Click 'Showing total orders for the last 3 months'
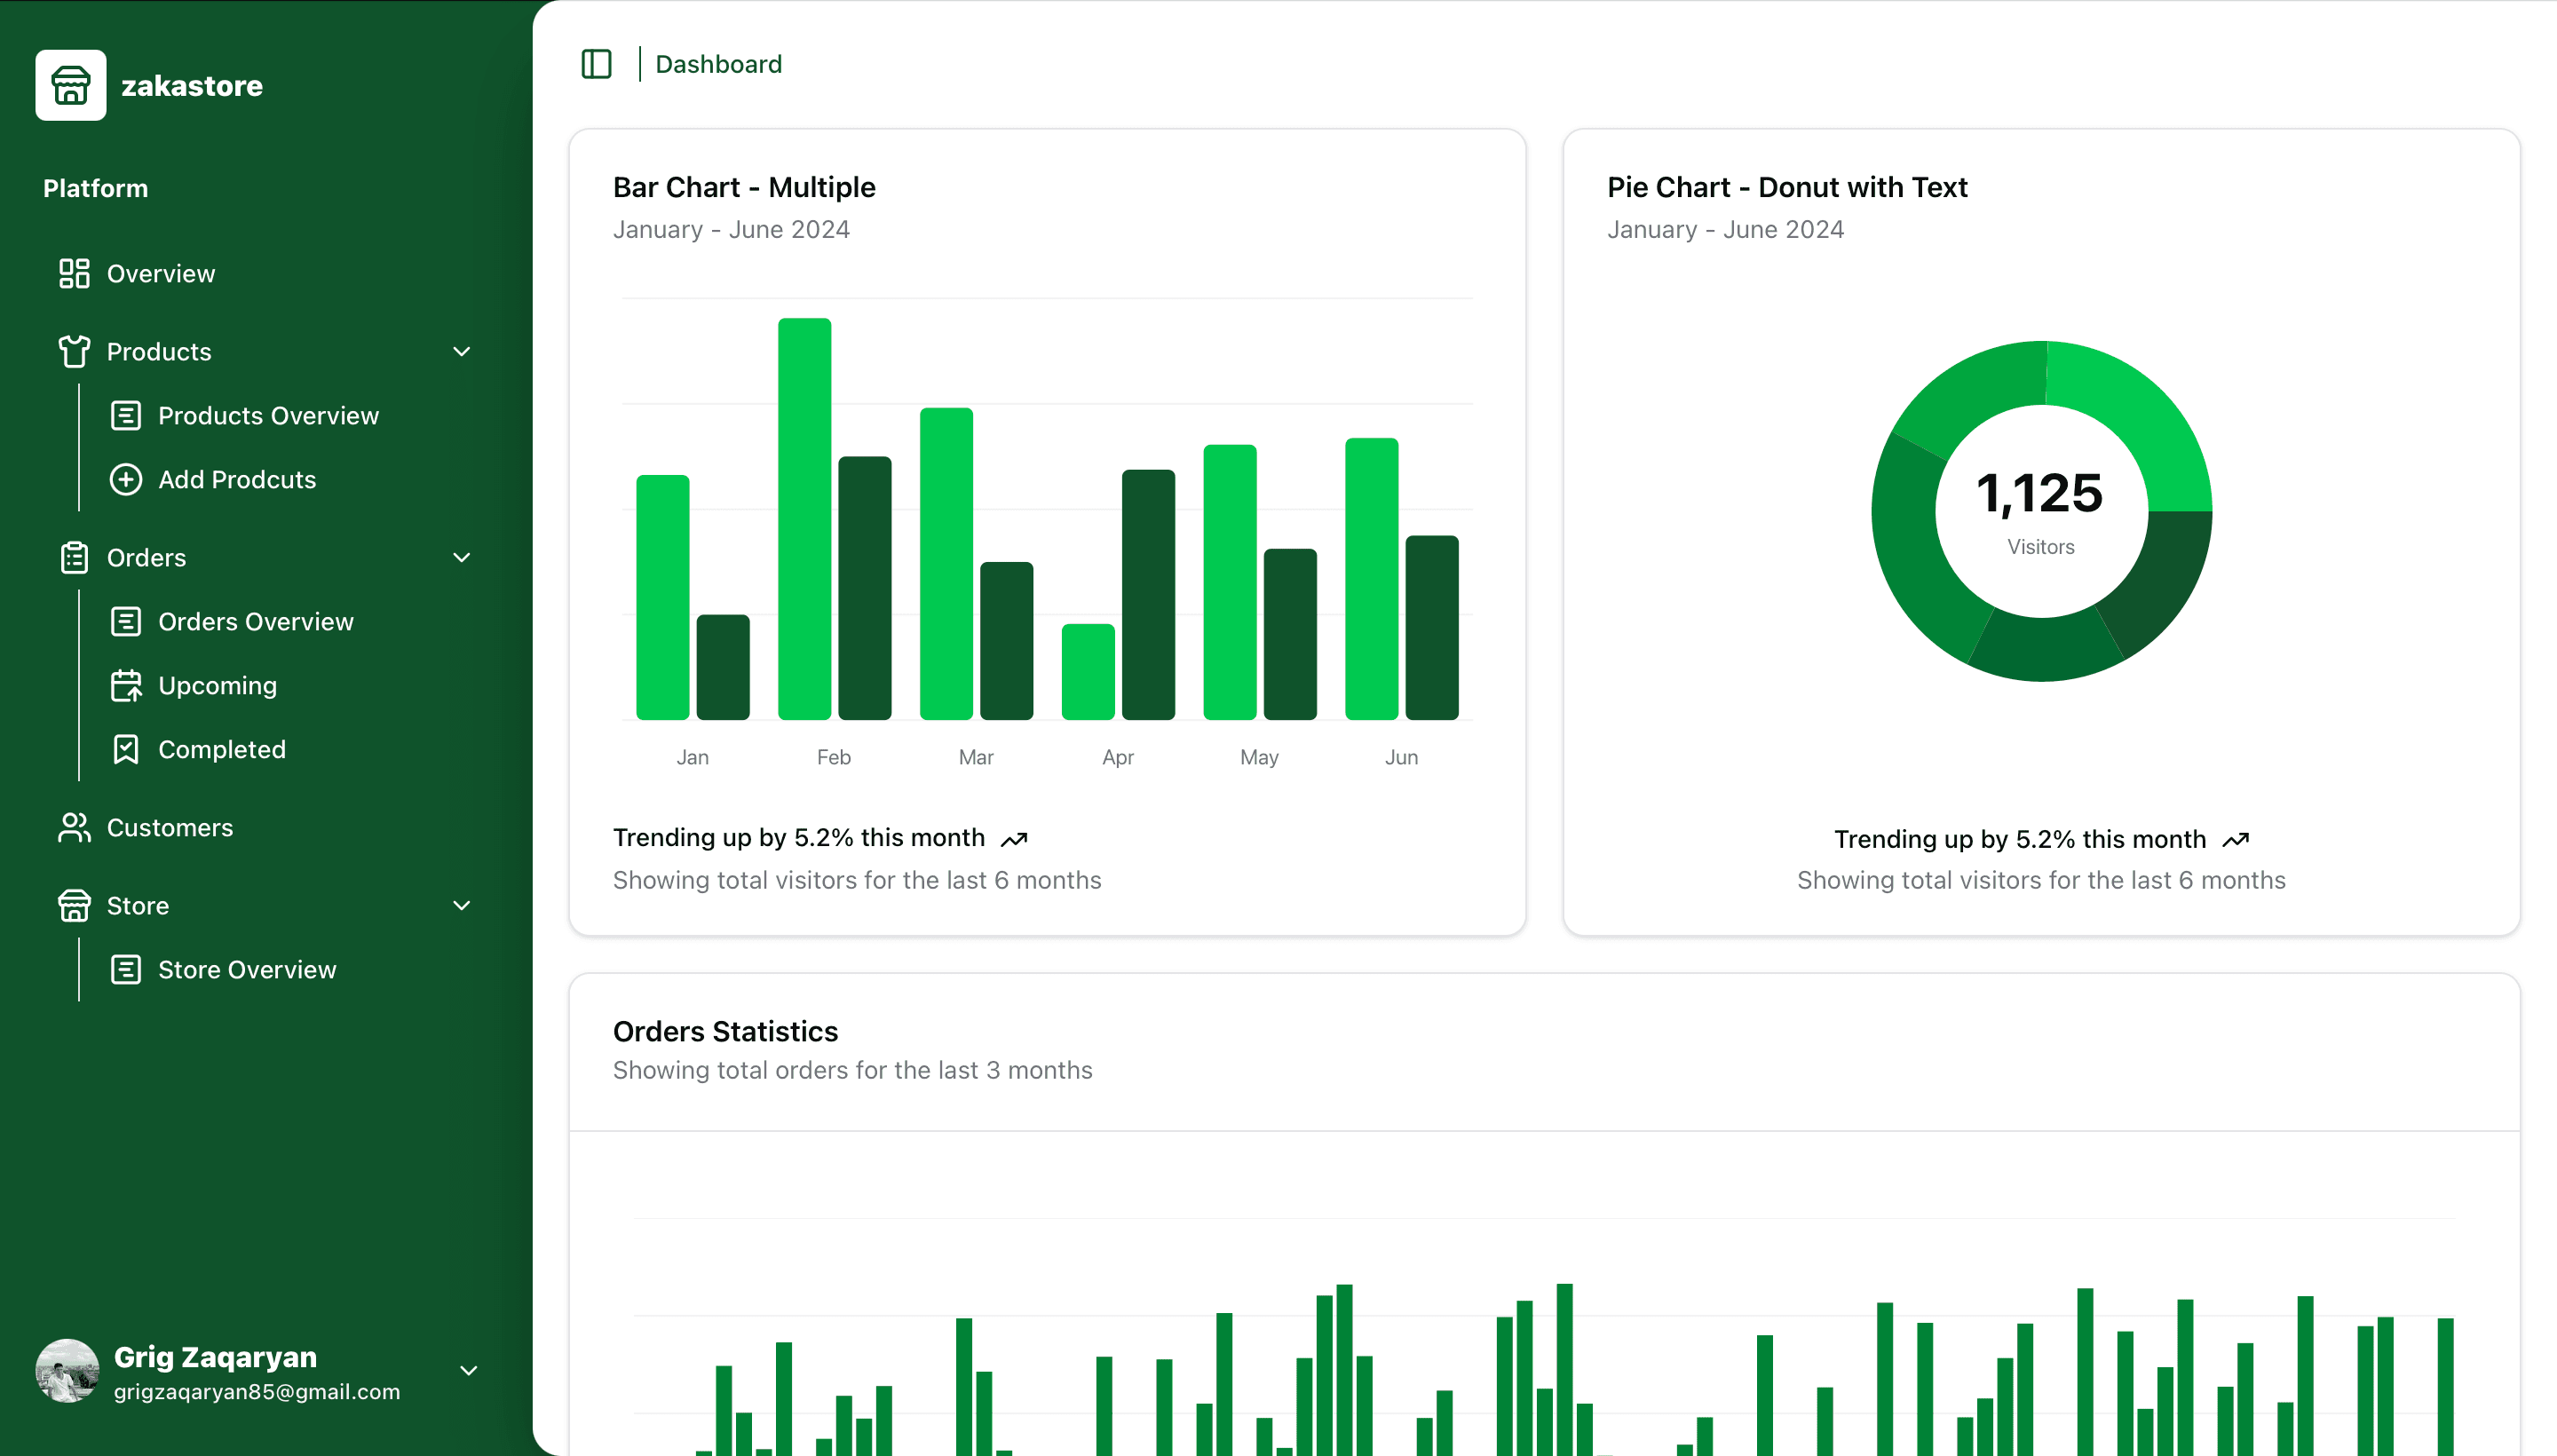Image resolution: width=2557 pixels, height=1456 pixels. (852, 1070)
